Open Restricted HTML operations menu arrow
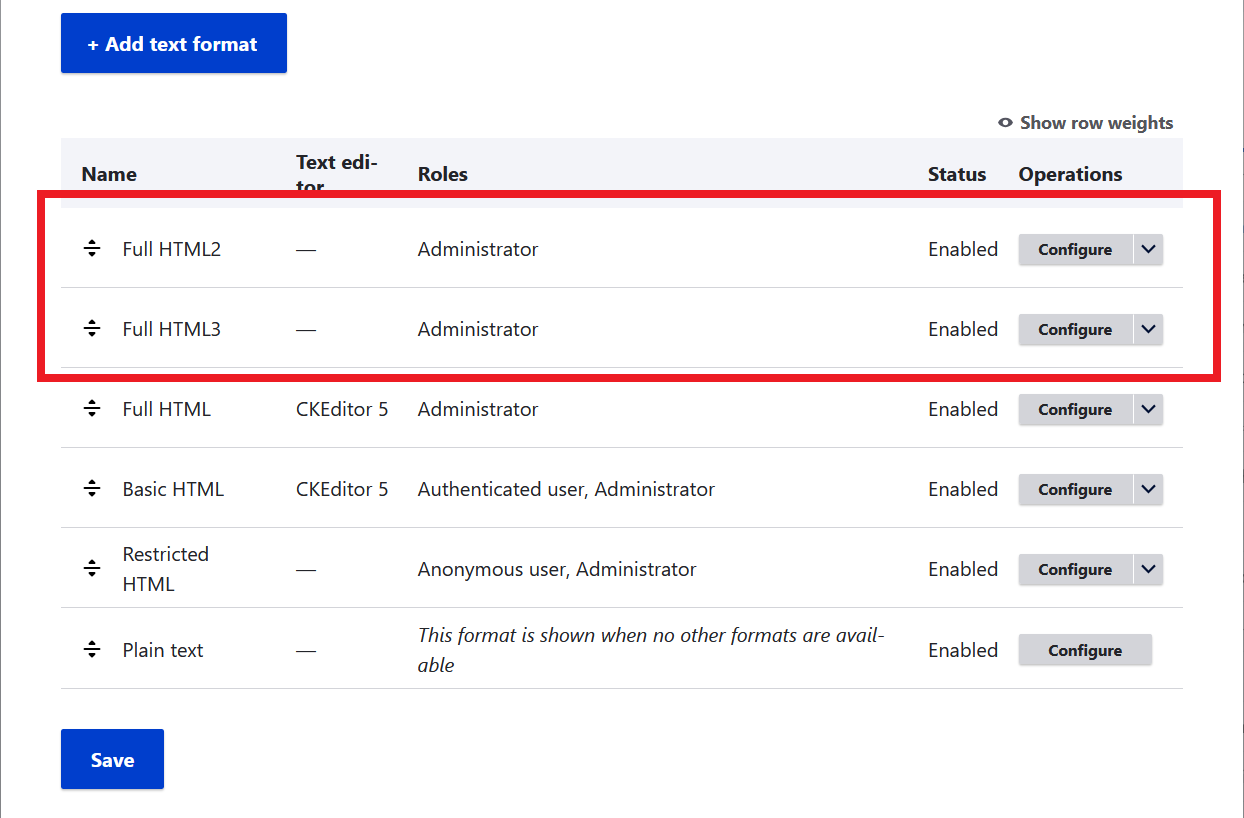1244x818 pixels. point(1147,569)
